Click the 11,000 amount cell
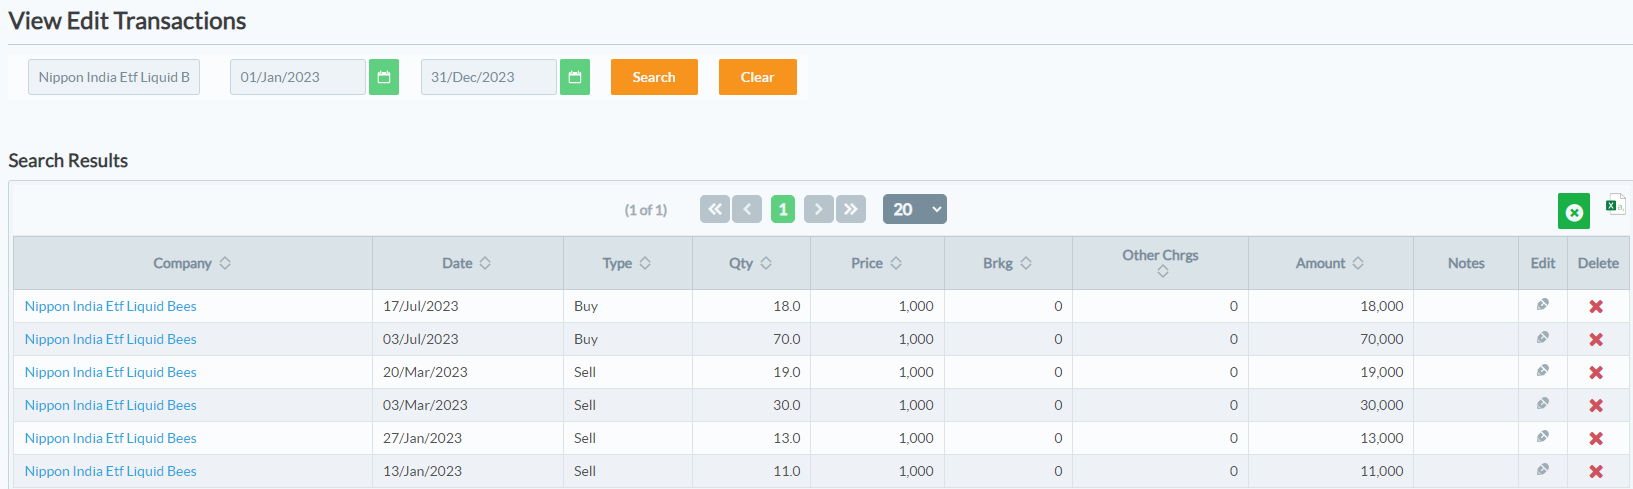This screenshot has height=489, width=1633. point(1331,471)
